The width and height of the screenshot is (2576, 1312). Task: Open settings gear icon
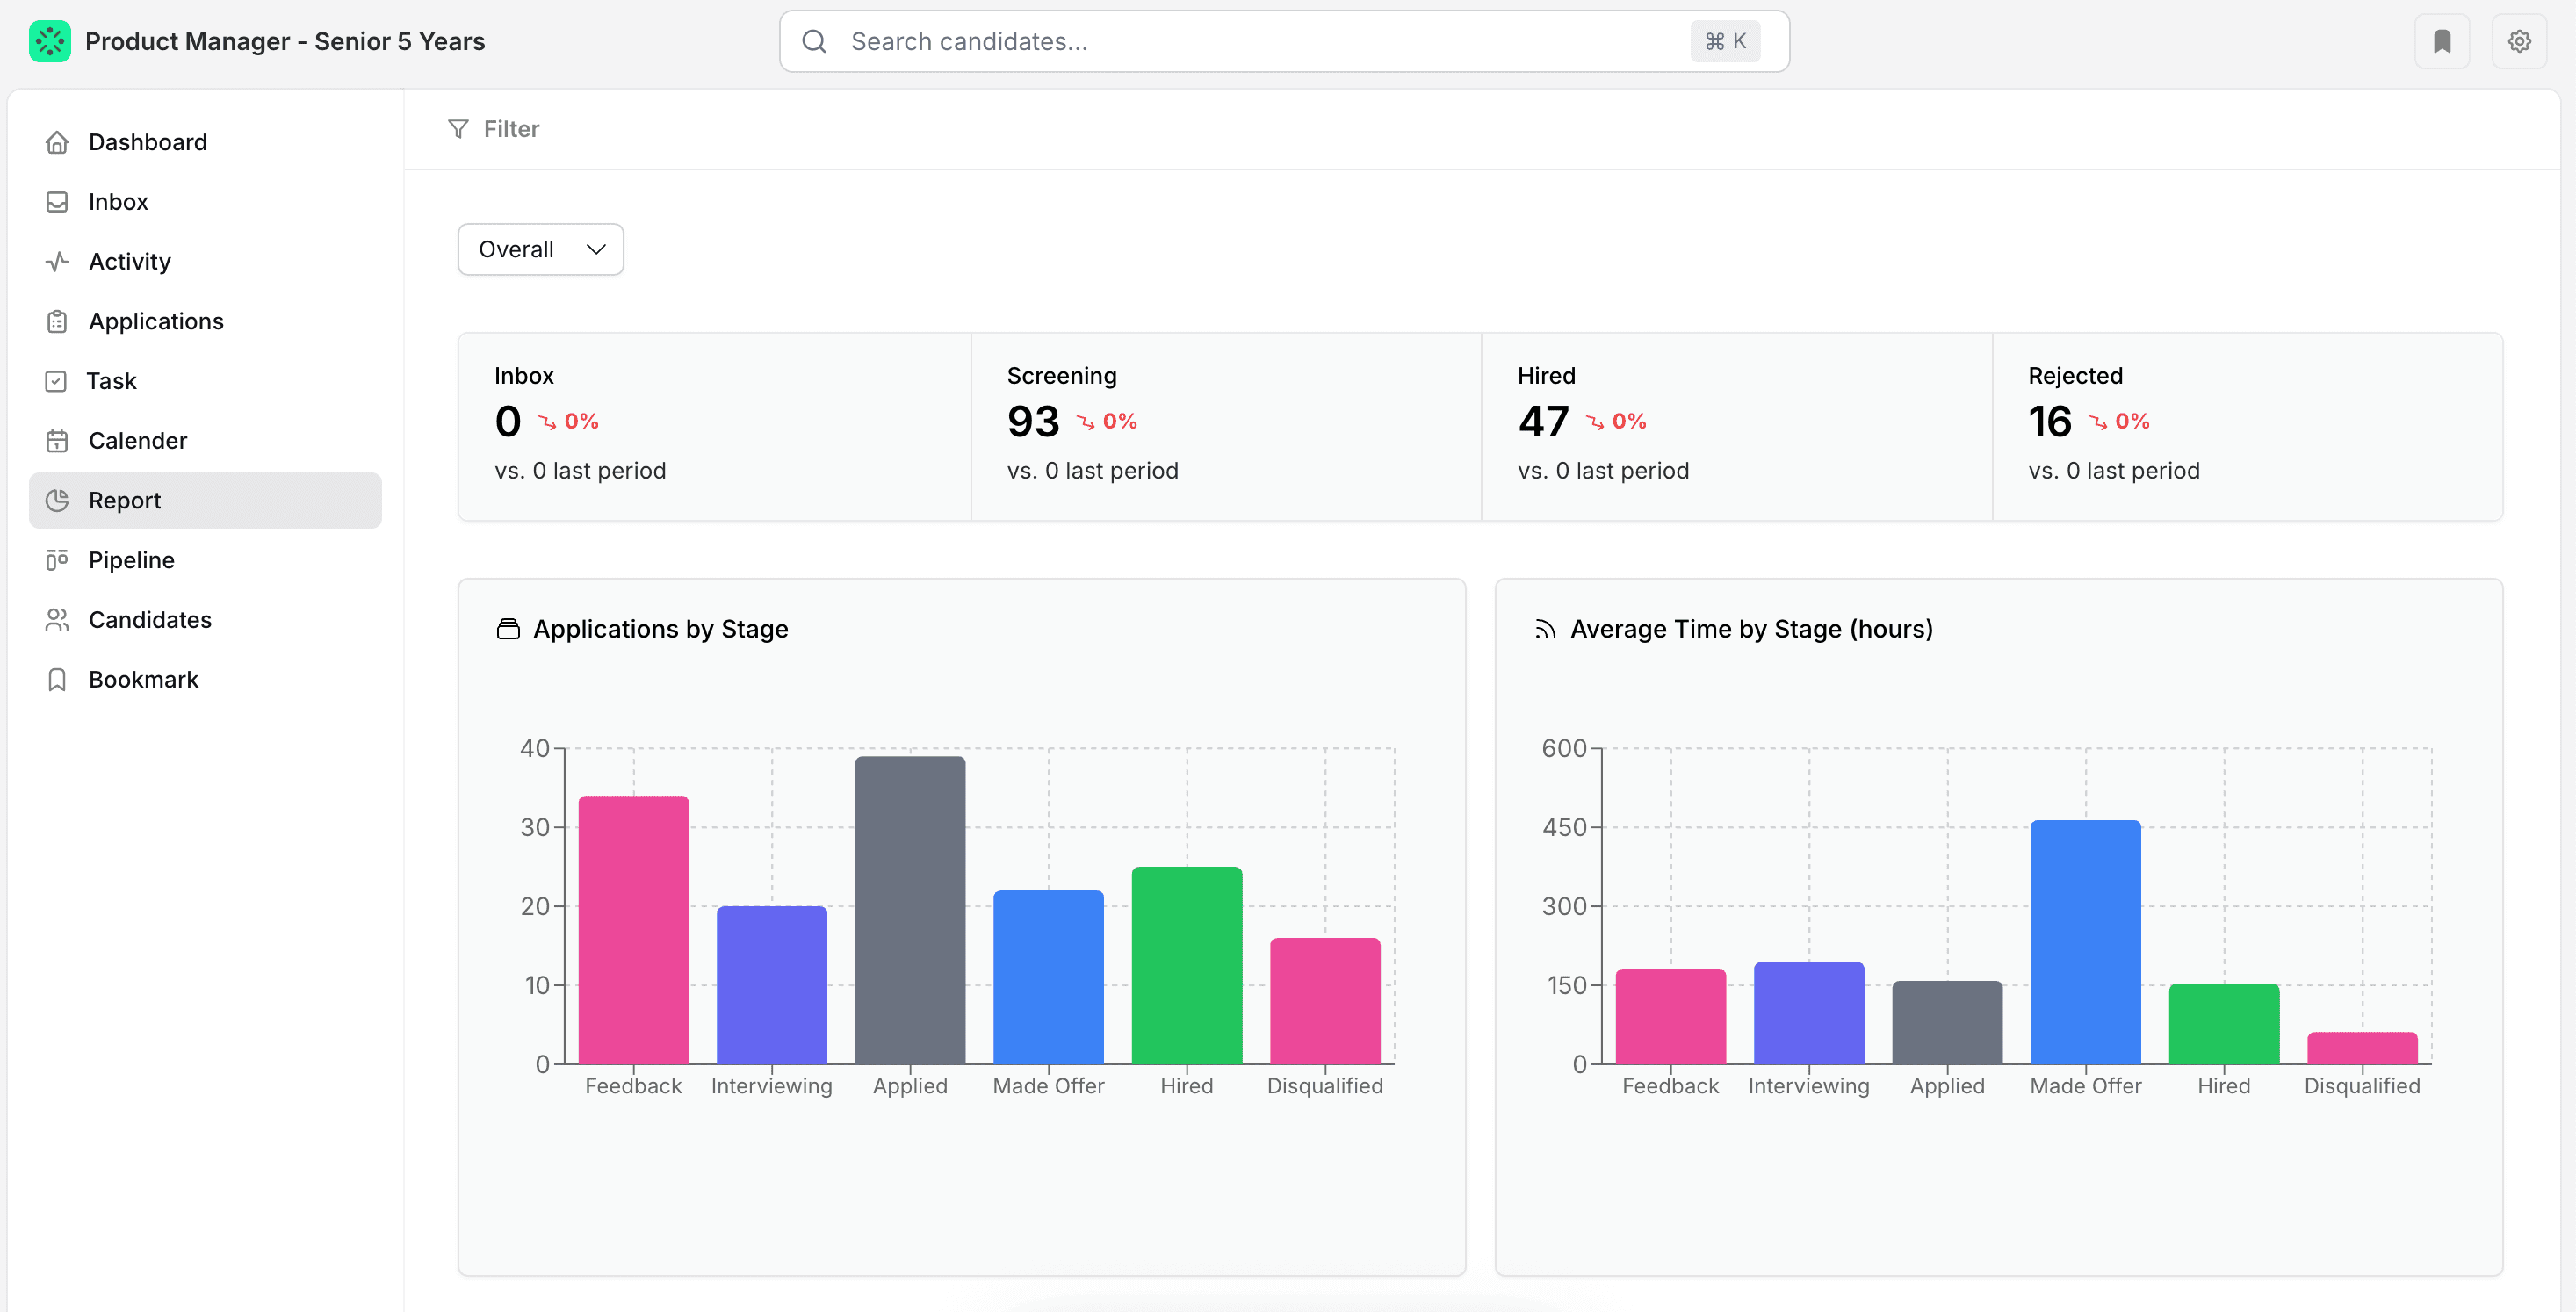[x=2518, y=41]
